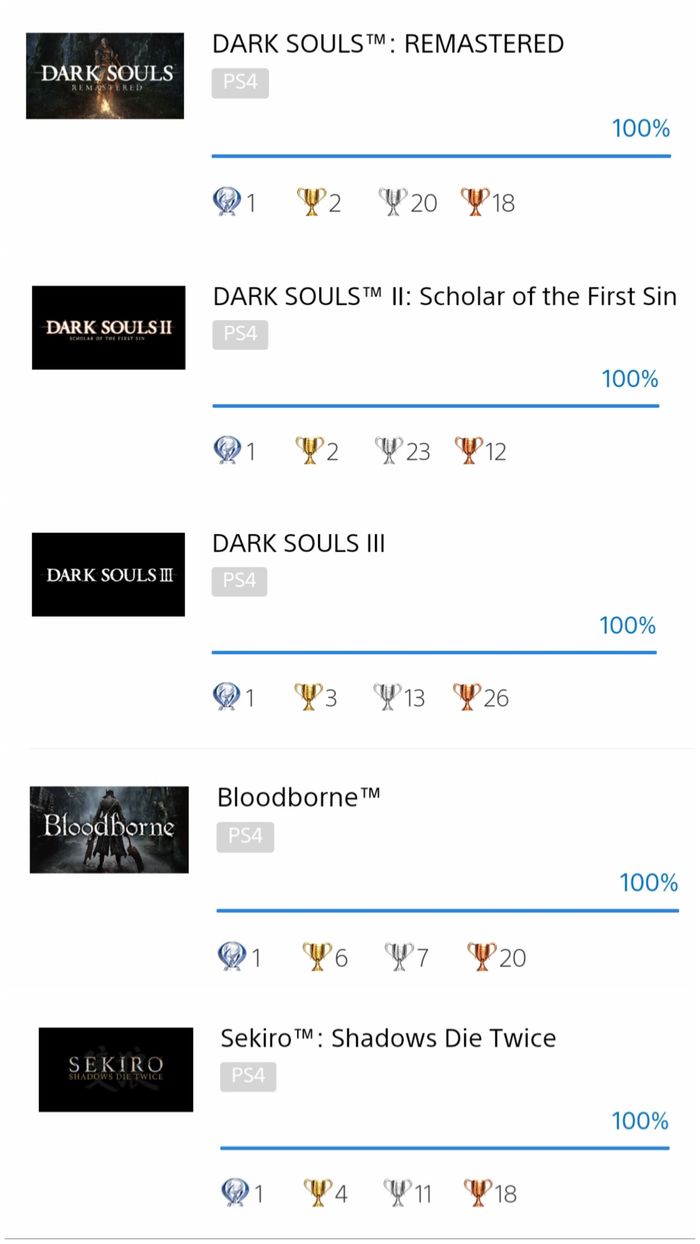The height and width of the screenshot is (1244, 700).
Task: Click the silver trophy icon under Sekiro
Action: 396,1192
